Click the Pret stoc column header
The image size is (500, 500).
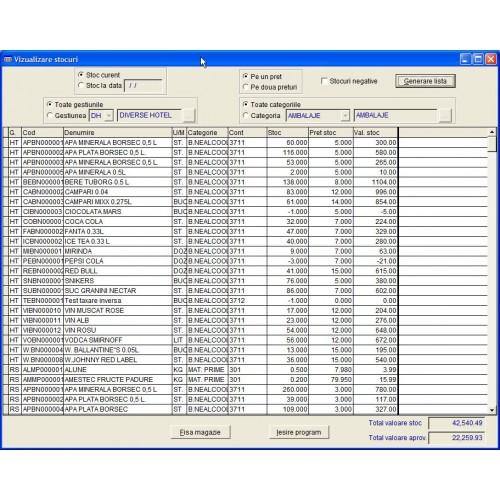click(x=331, y=132)
